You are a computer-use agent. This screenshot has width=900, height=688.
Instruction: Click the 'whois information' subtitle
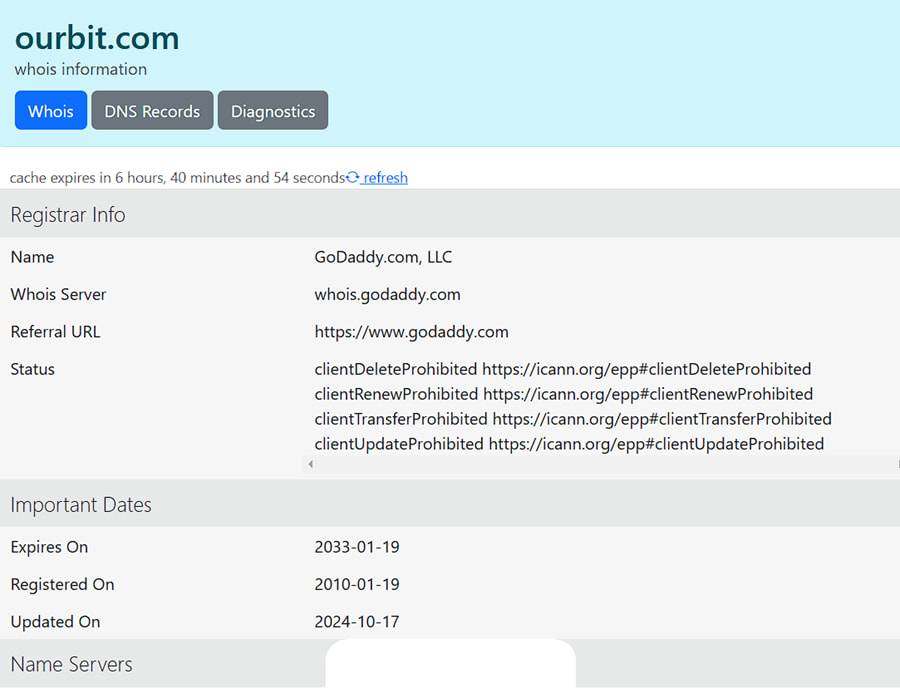(x=81, y=69)
